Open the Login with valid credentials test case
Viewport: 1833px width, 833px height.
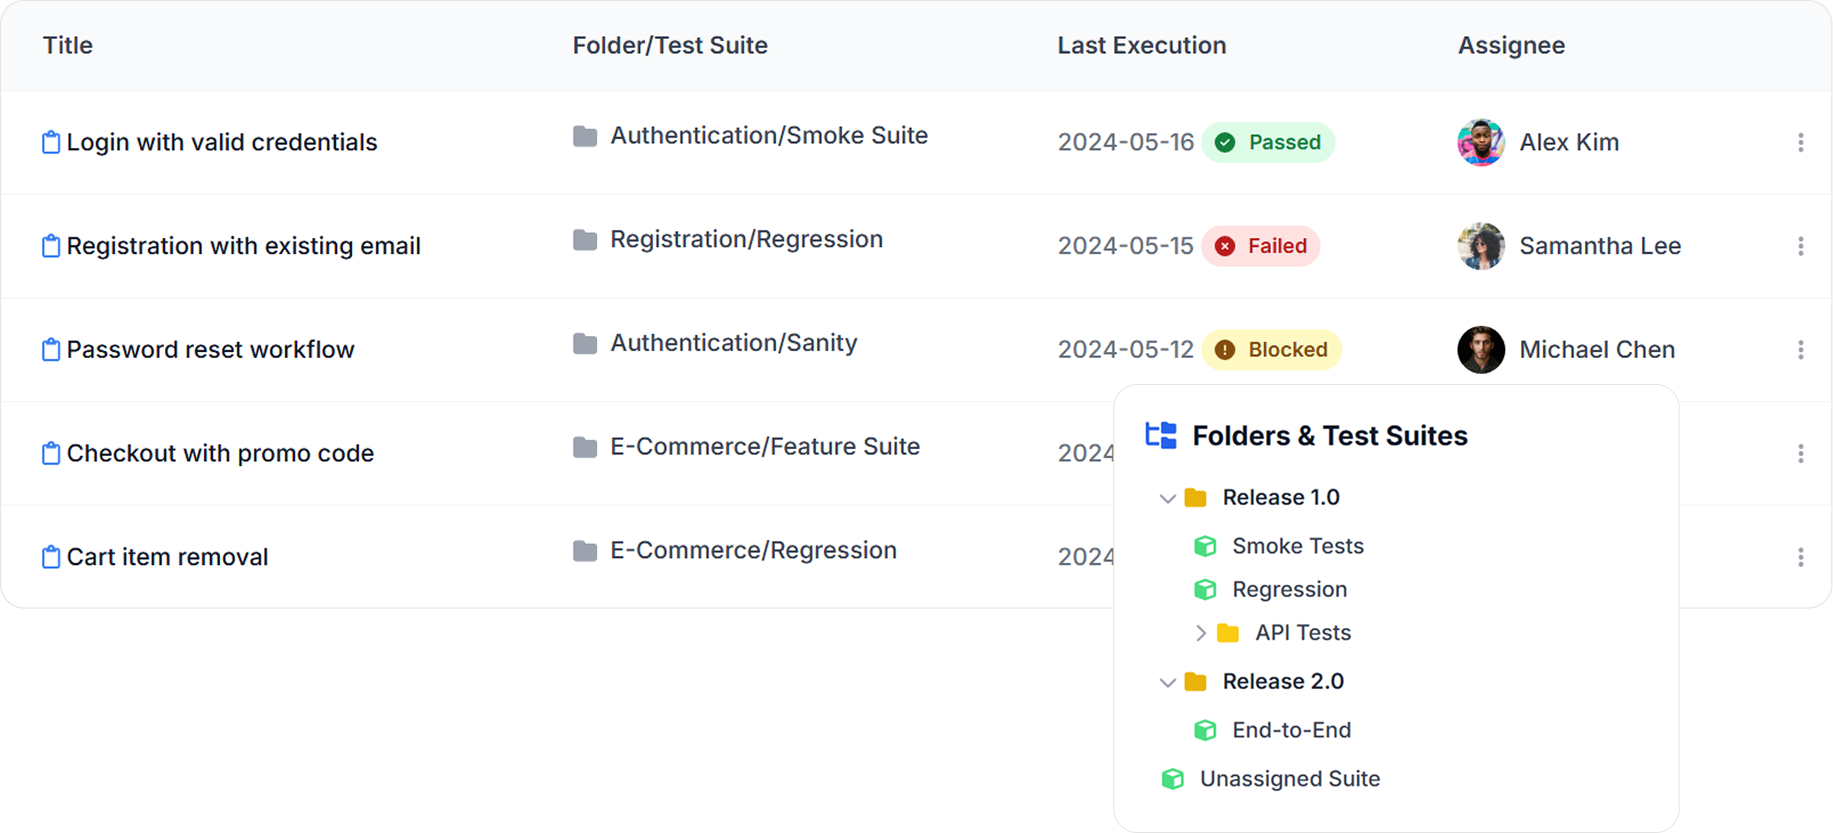click(222, 142)
